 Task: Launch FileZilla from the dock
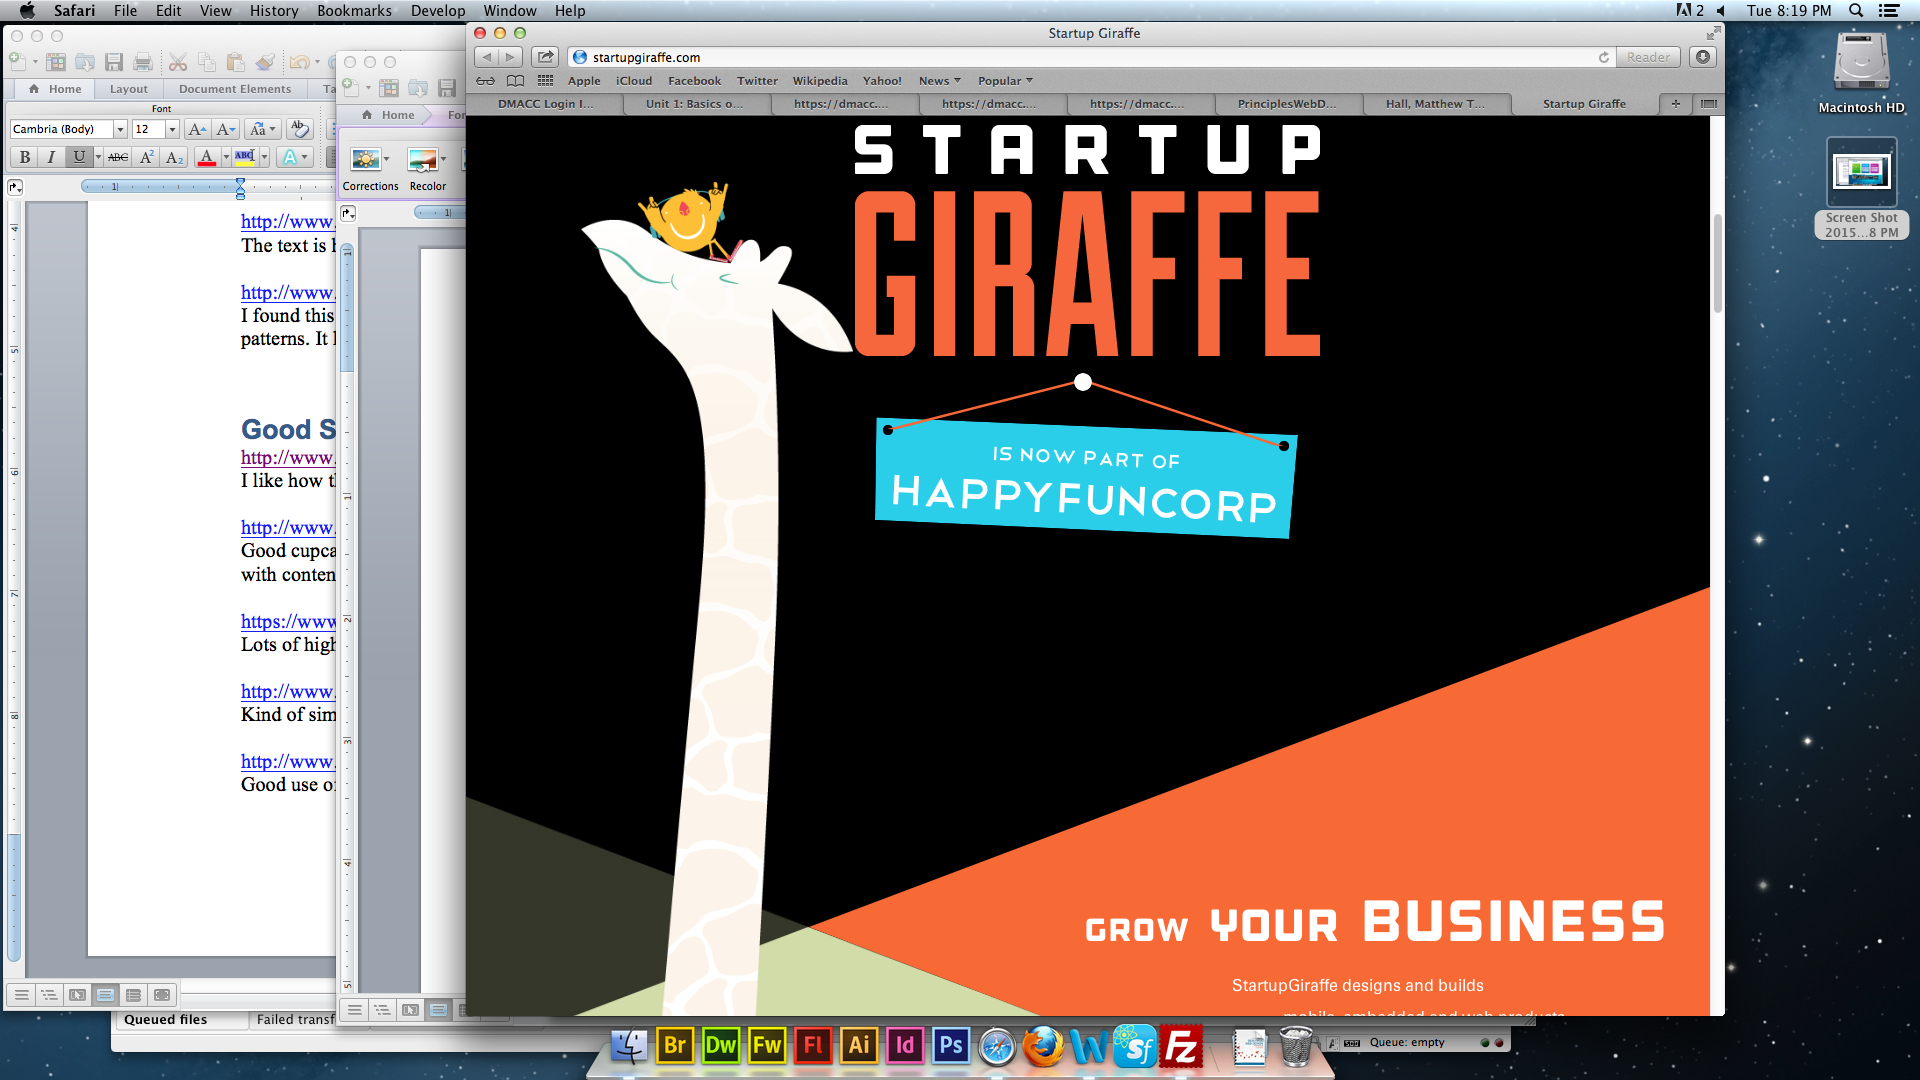1181,1047
